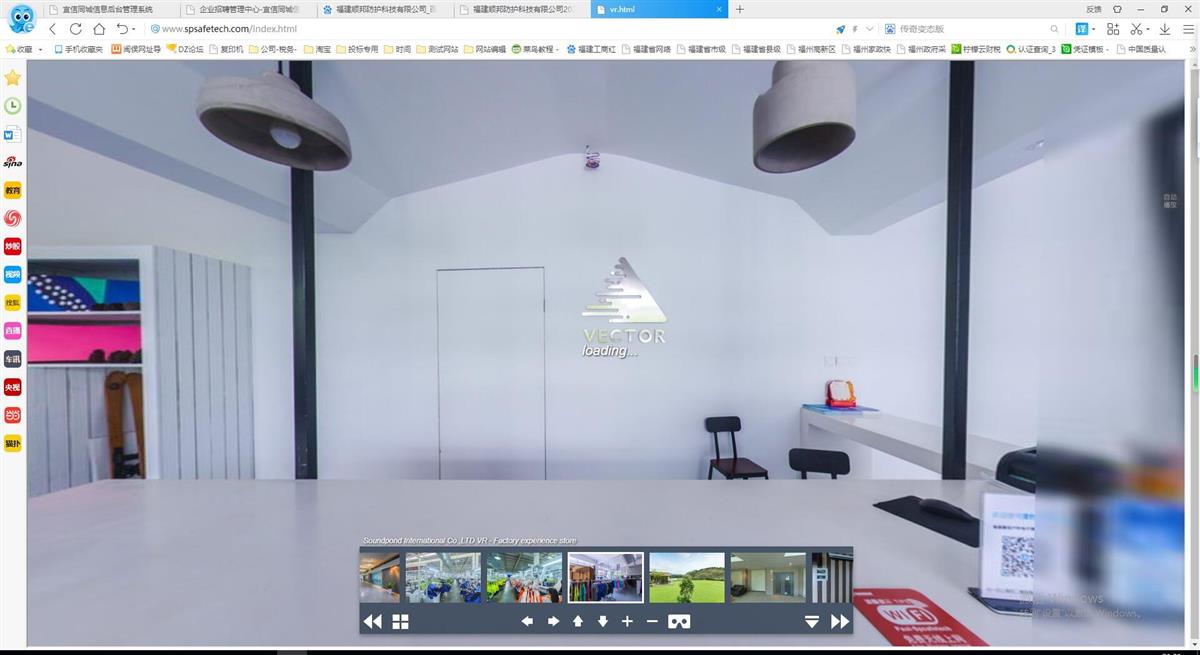Open the 阅读网址导 bookmark

(x=135, y=49)
